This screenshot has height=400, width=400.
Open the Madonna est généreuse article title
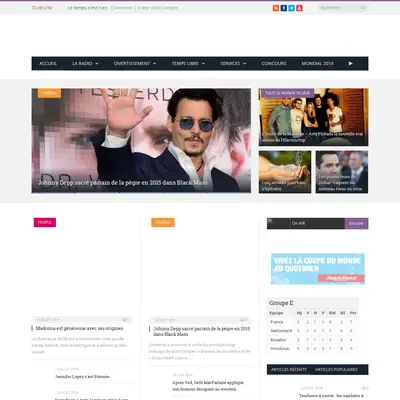pyautogui.click(x=79, y=328)
